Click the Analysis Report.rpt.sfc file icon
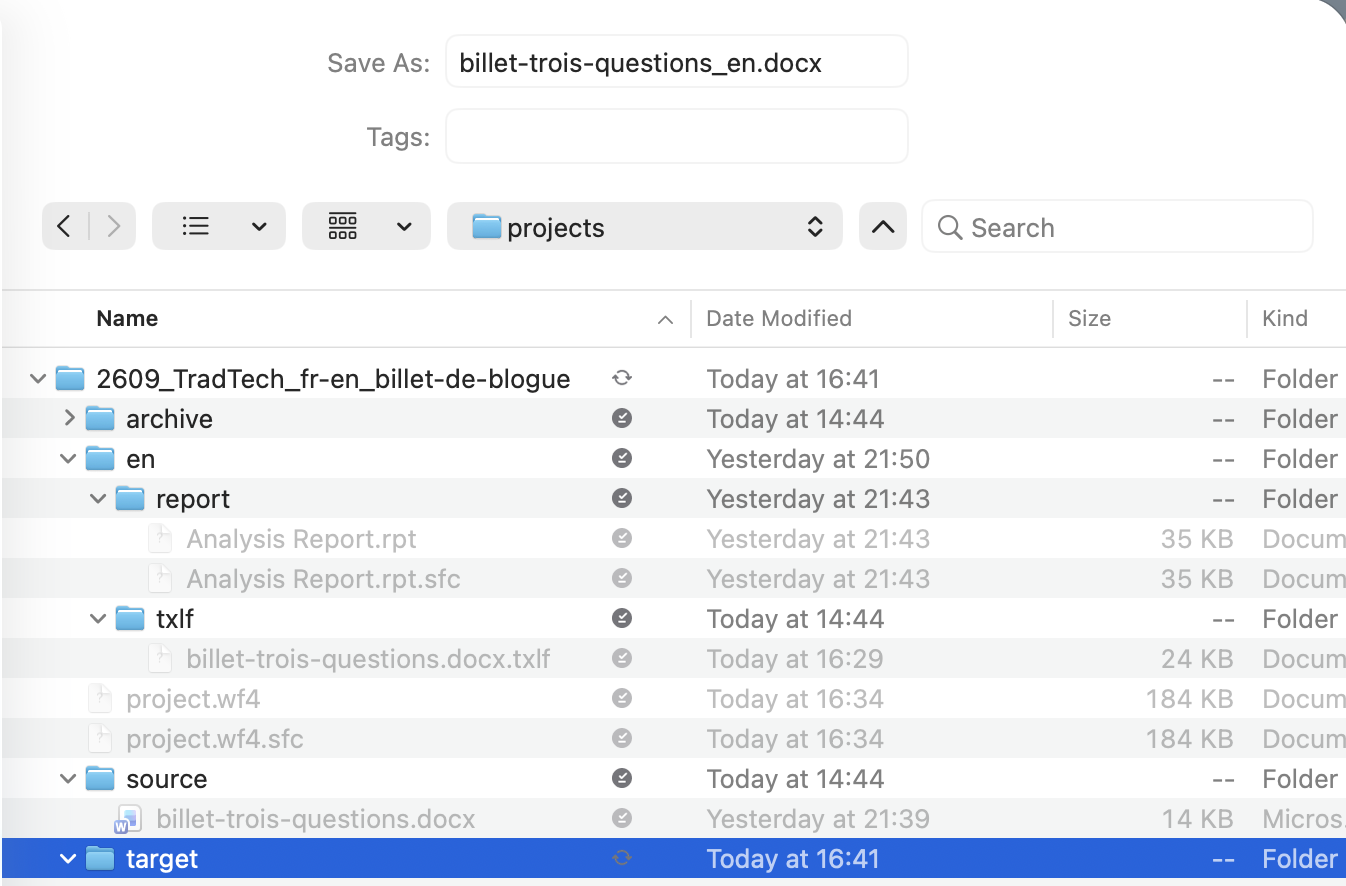1346x886 pixels. coord(160,579)
